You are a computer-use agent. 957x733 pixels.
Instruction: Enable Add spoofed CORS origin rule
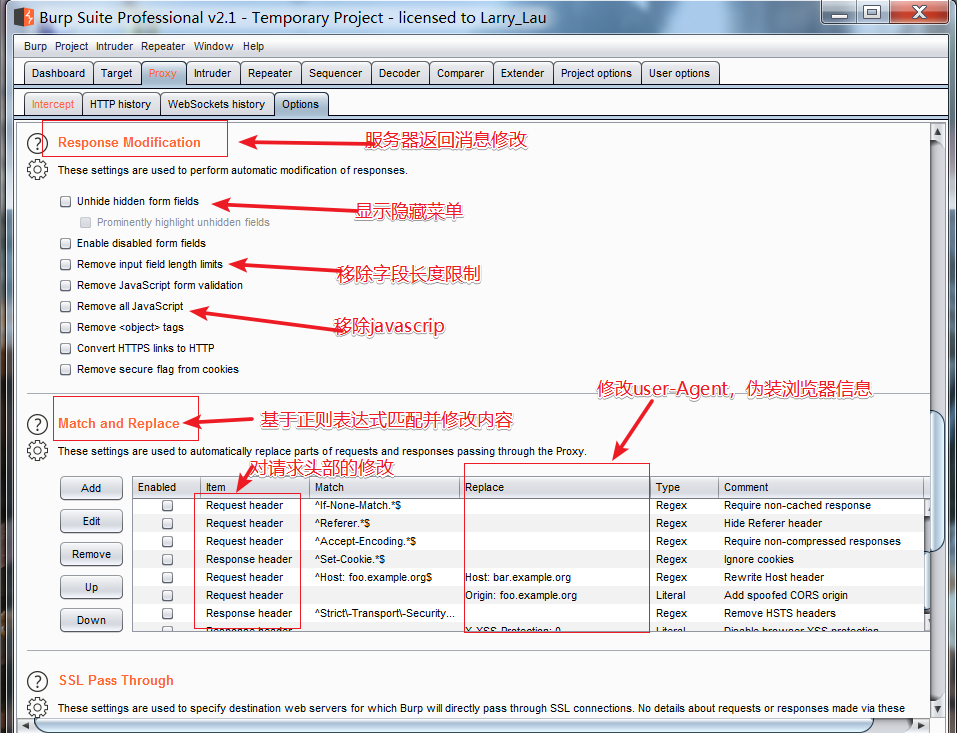click(167, 596)
